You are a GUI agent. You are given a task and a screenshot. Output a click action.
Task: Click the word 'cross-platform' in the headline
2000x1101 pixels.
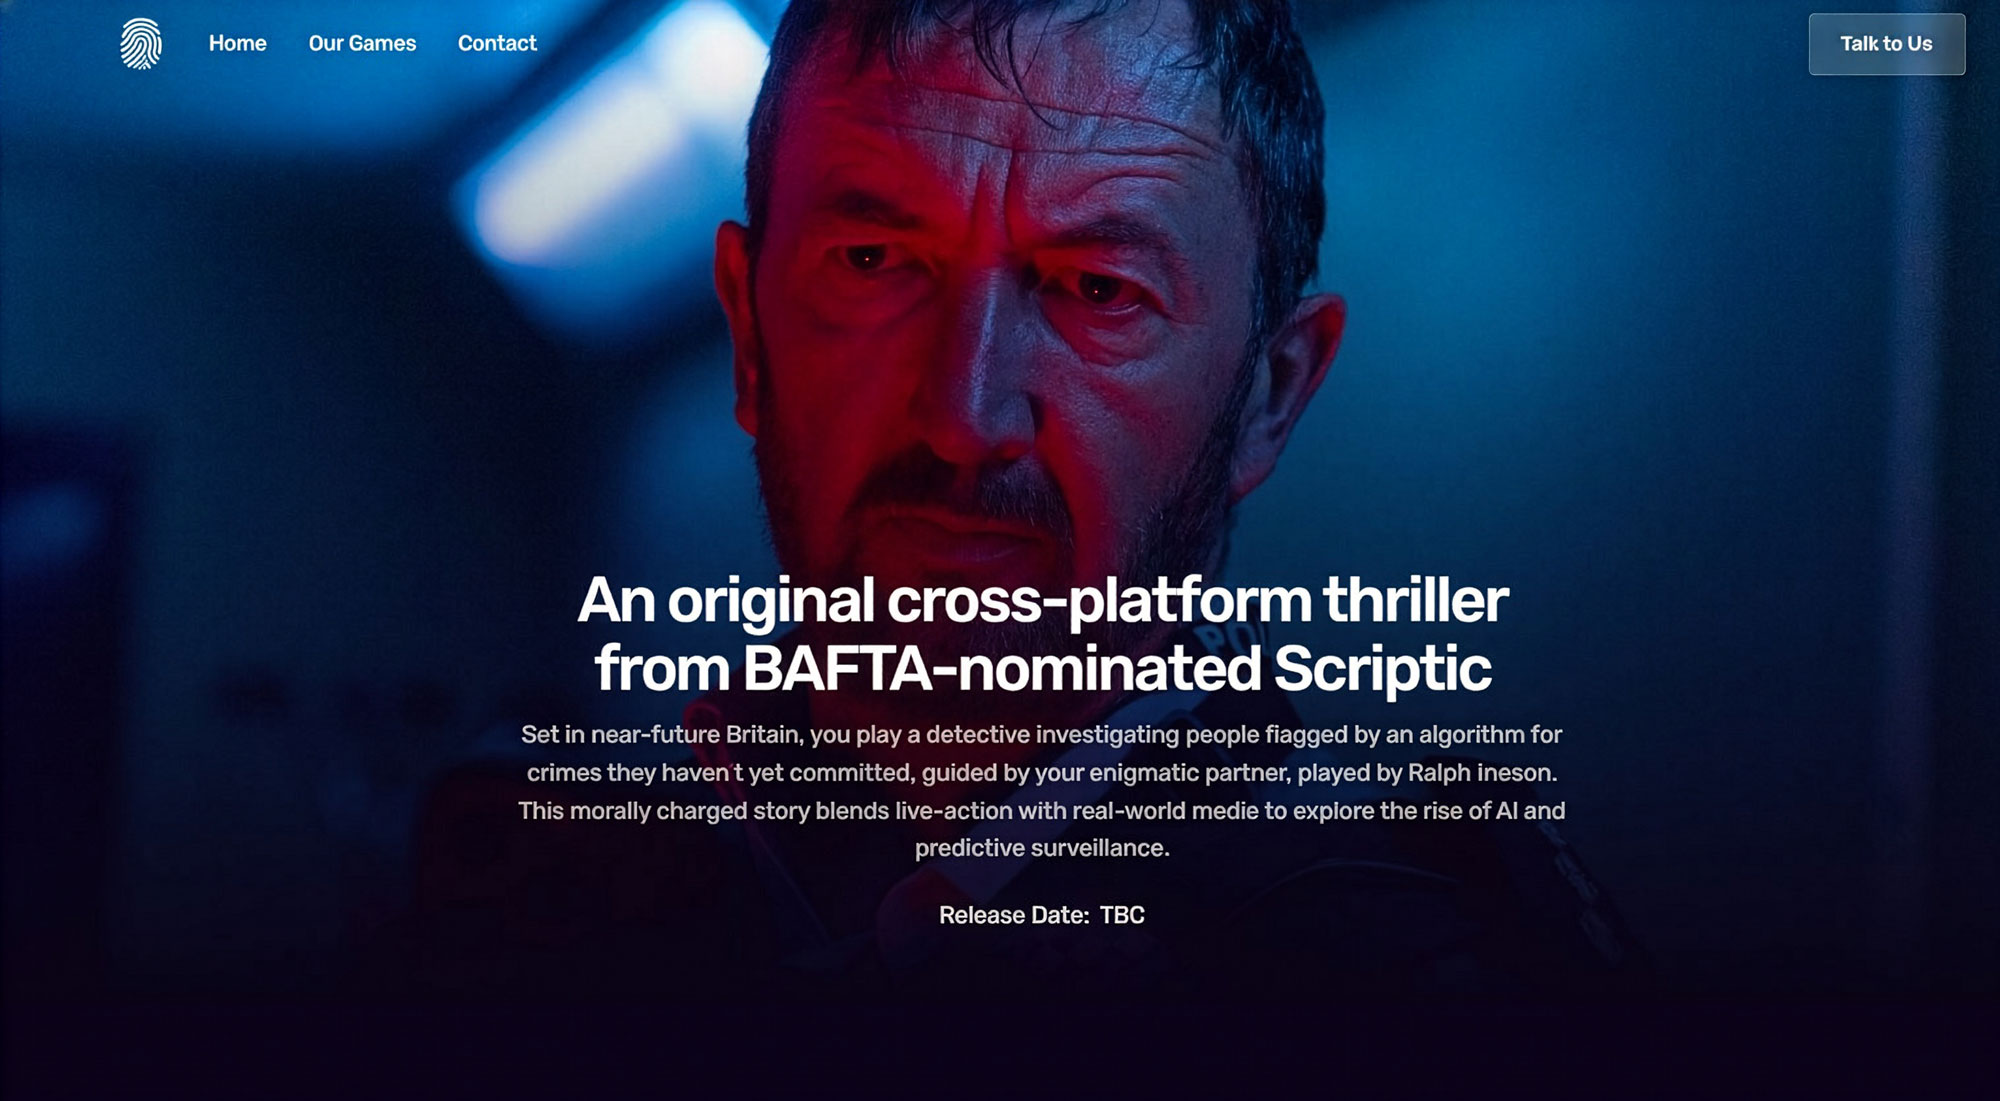coord(1099,601)
